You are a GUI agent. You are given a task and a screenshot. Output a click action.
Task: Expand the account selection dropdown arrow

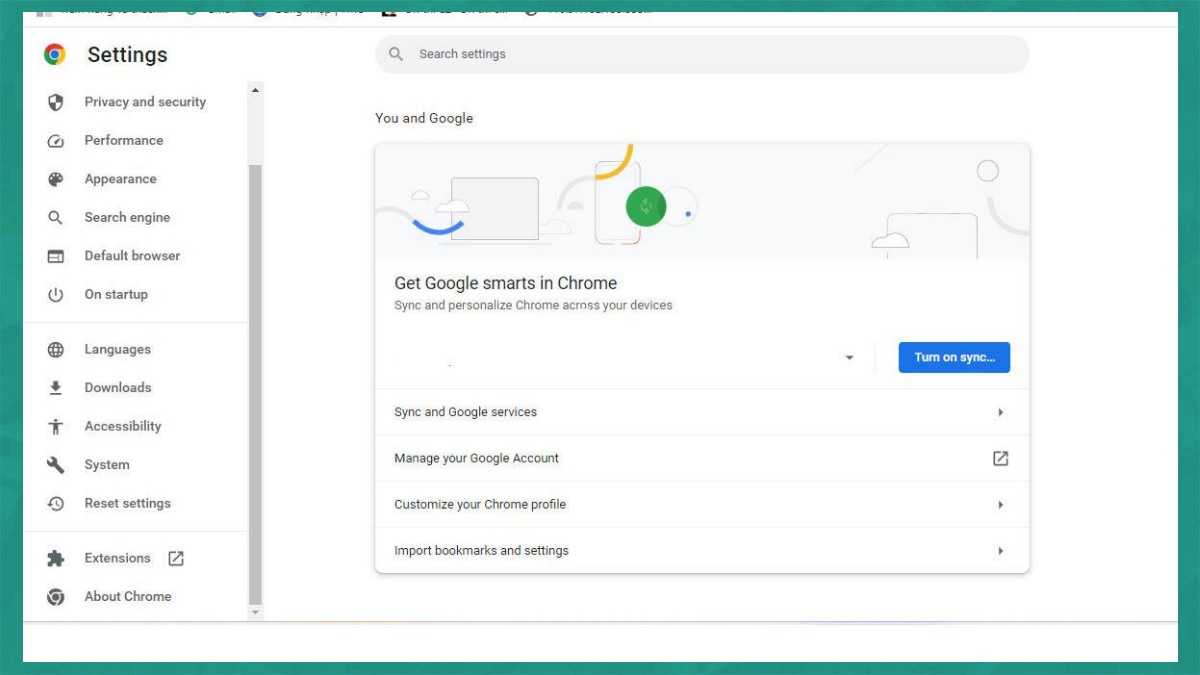pos(849,357)
